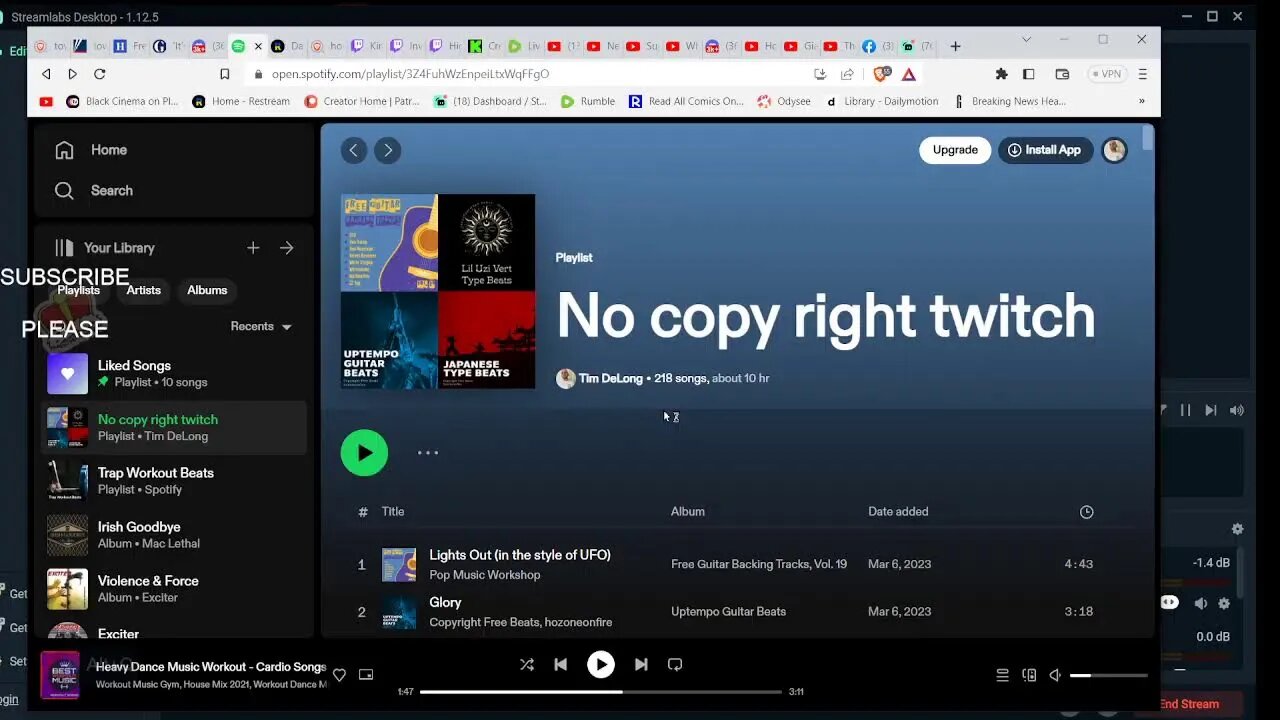The width and height of the screenshot is (1280, 720).
Task: Go back with Spotify's left chevron
Action: [x=353, y=150]
